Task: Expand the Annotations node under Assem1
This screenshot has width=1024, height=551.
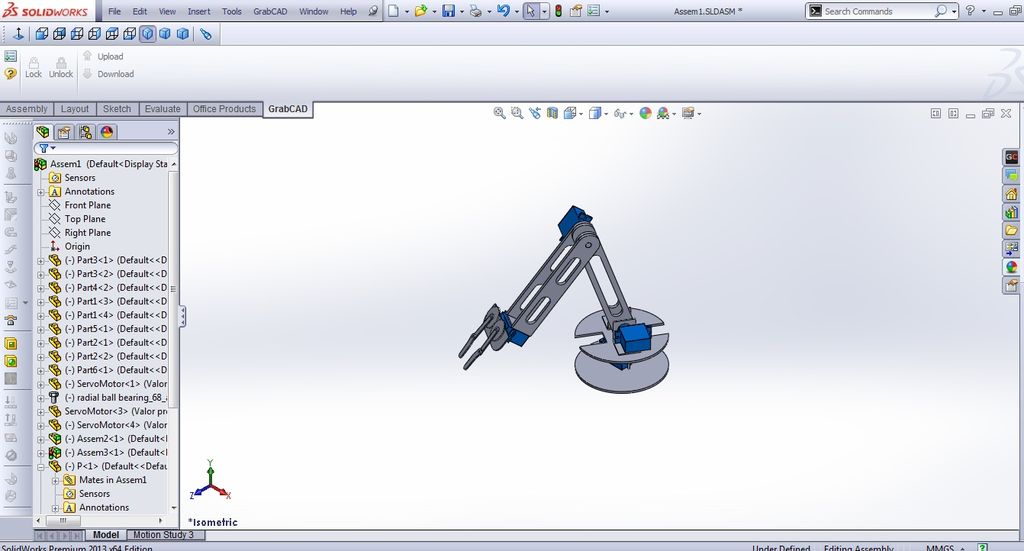Action: point(41,192)
